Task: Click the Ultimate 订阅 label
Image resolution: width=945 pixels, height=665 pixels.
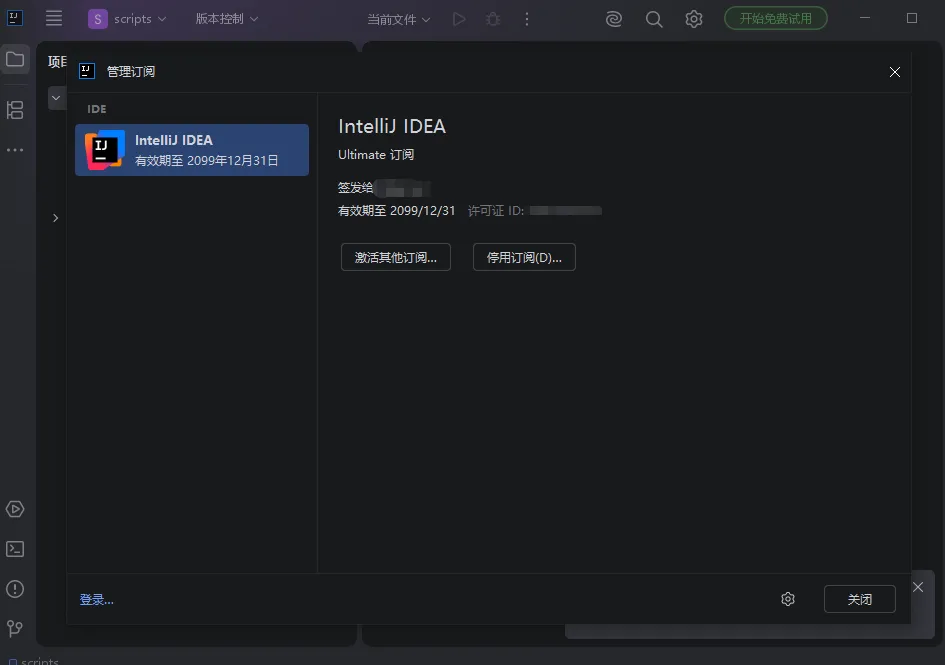Action: click(376, 155)
